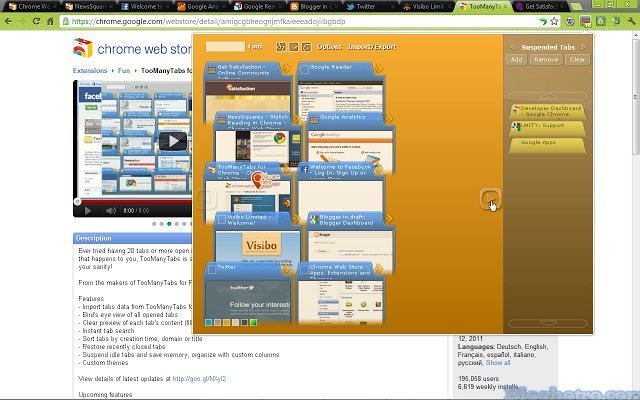This screenshot has width=640, height=400.
Task: Suspend the Twitter tab with its arrow
Action: (x=287, y=269)
